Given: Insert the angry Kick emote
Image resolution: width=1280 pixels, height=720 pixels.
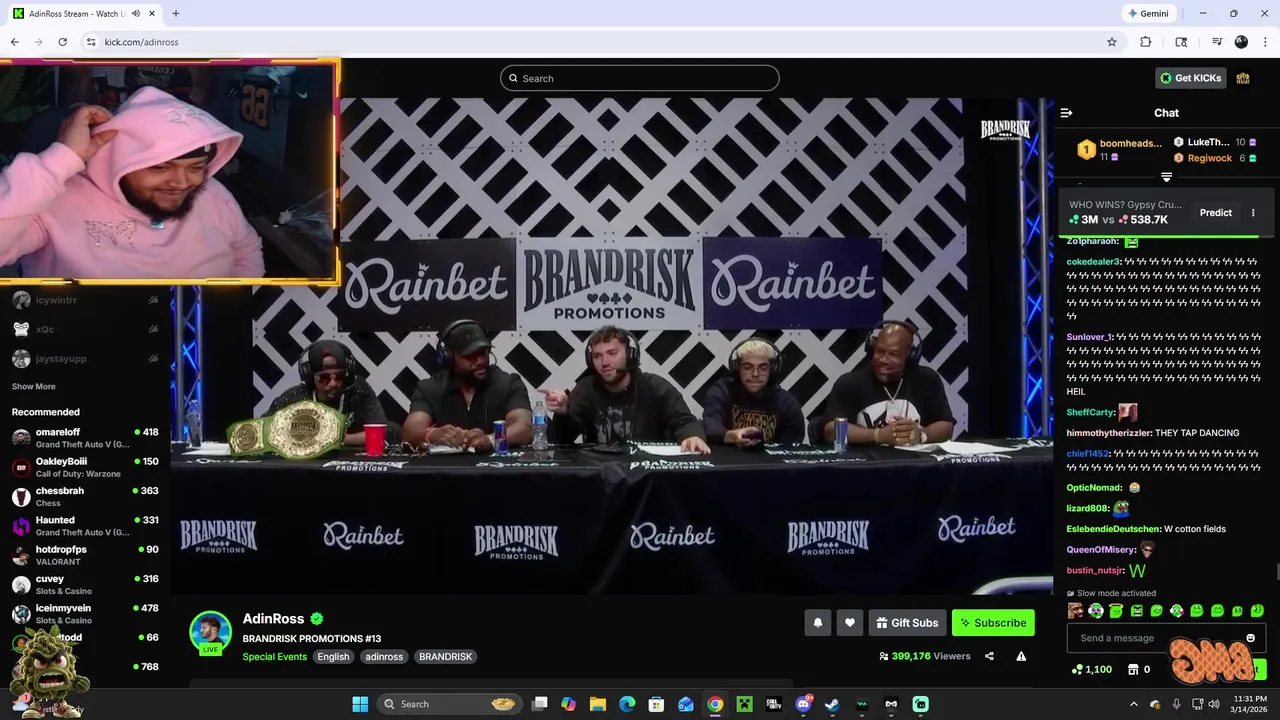Looking at the screenshot, I should pos(1136,611).
